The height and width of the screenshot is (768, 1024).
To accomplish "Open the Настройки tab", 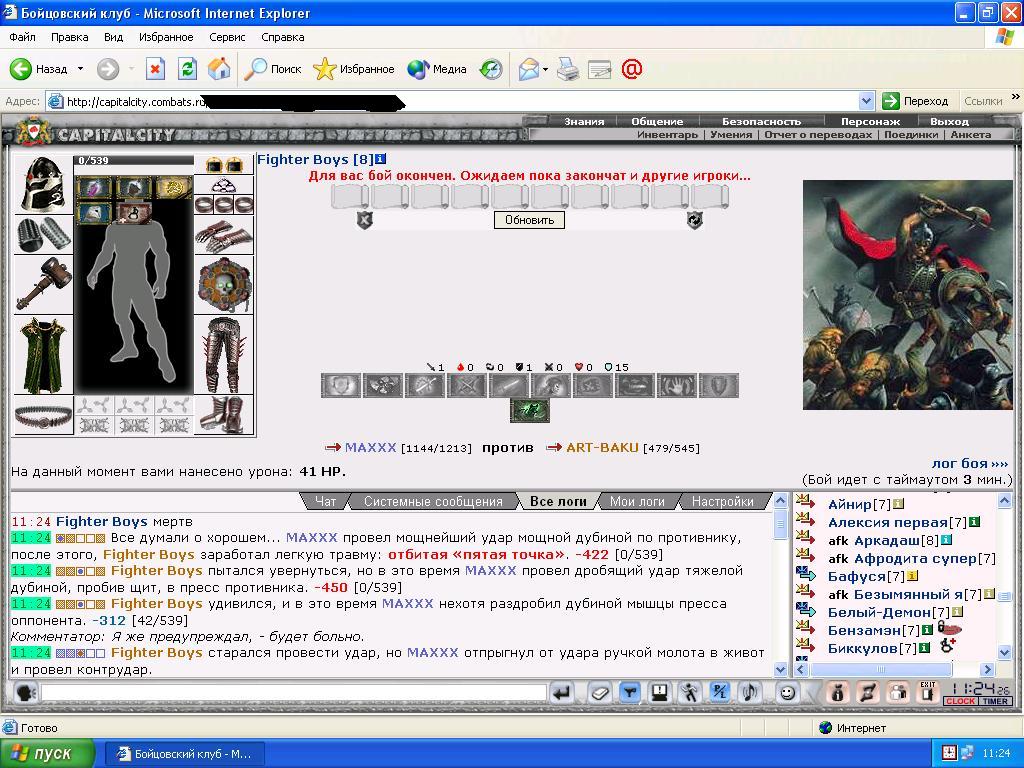I will (x=722, y=502).
